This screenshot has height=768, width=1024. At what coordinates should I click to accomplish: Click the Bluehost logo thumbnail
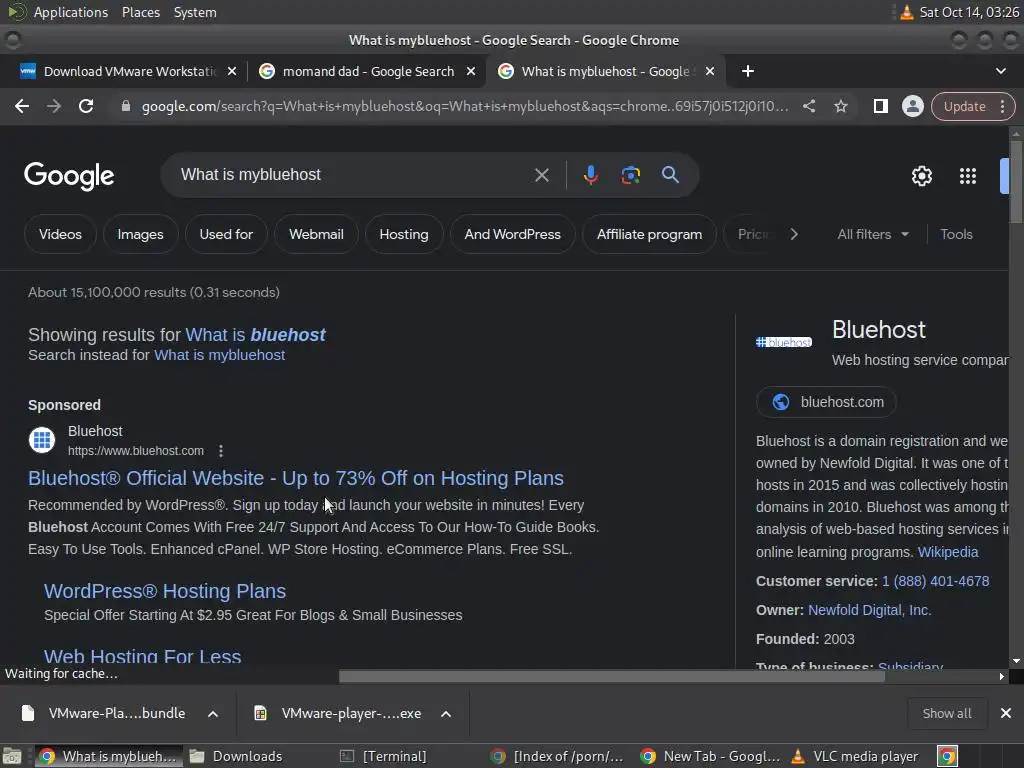[784, 342]
